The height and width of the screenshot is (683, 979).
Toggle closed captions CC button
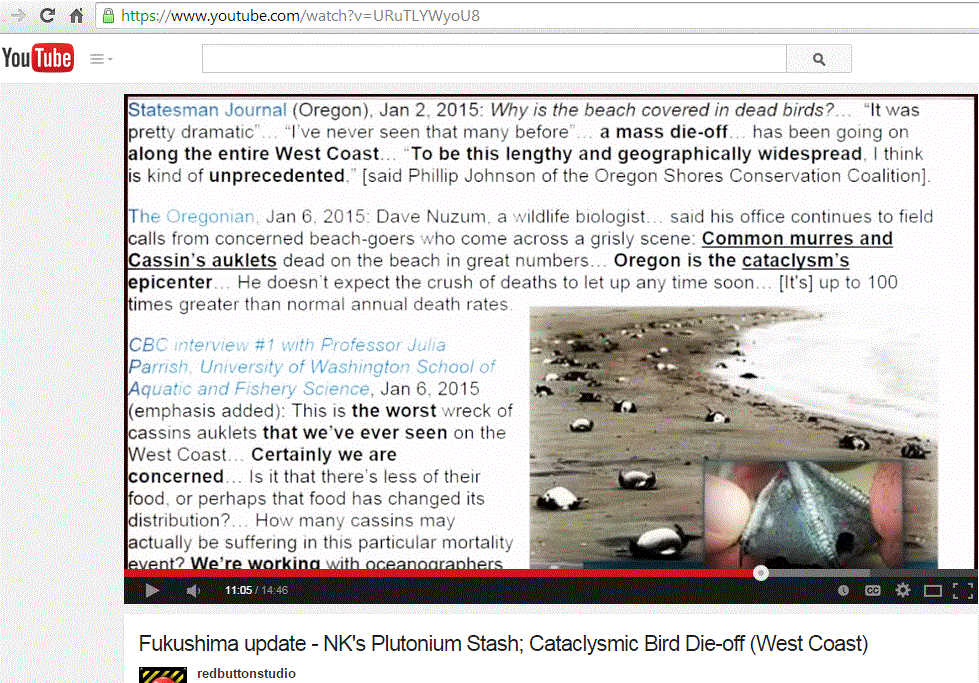pos(873,590)
